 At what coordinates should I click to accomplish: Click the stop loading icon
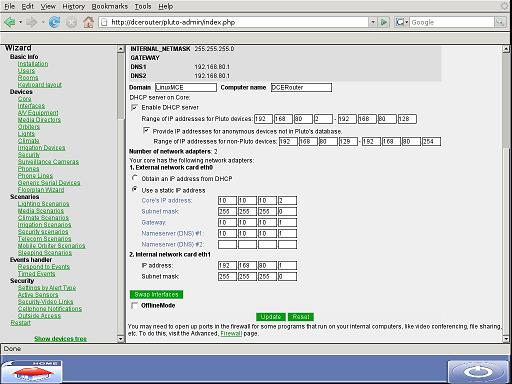click(x=71, y=22)
